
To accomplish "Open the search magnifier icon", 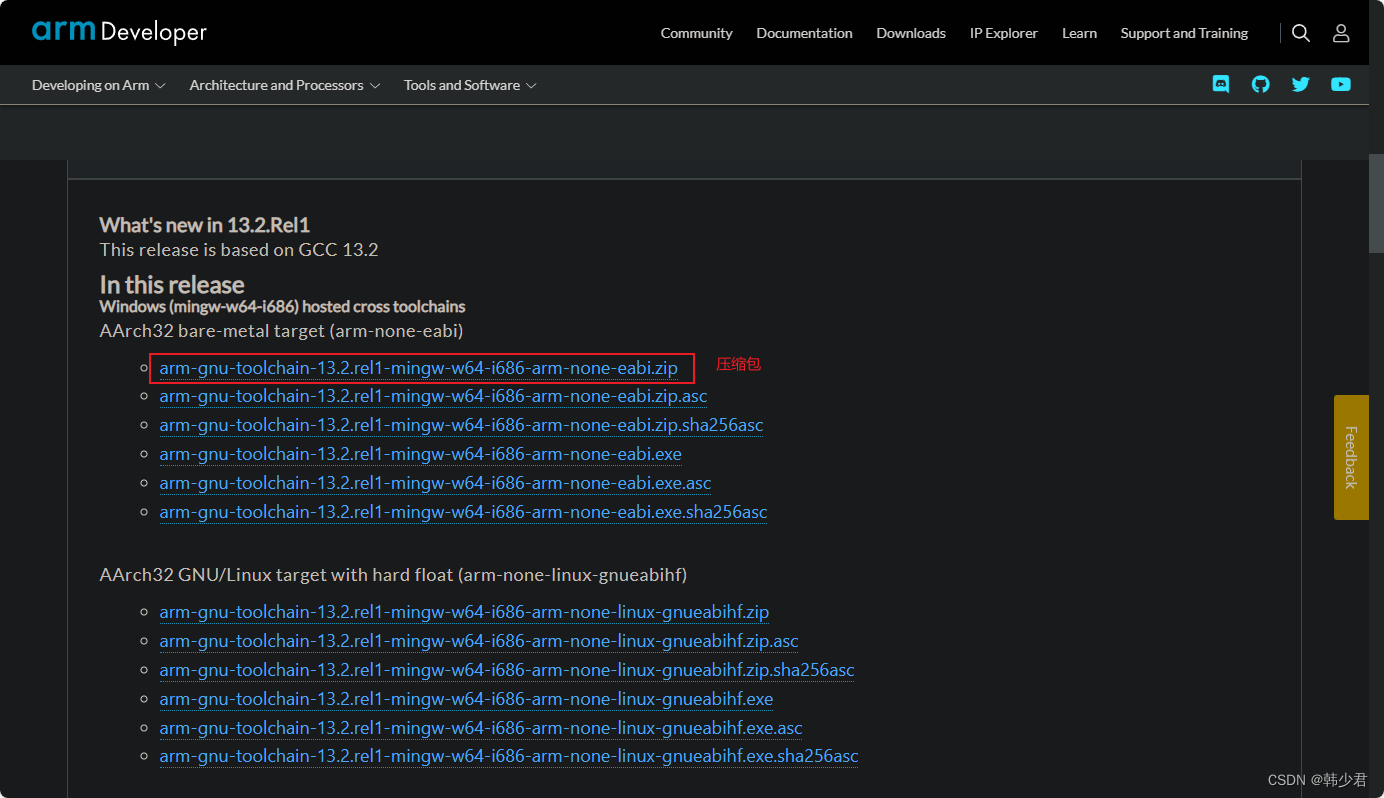I will click(x=1300, y=33).
